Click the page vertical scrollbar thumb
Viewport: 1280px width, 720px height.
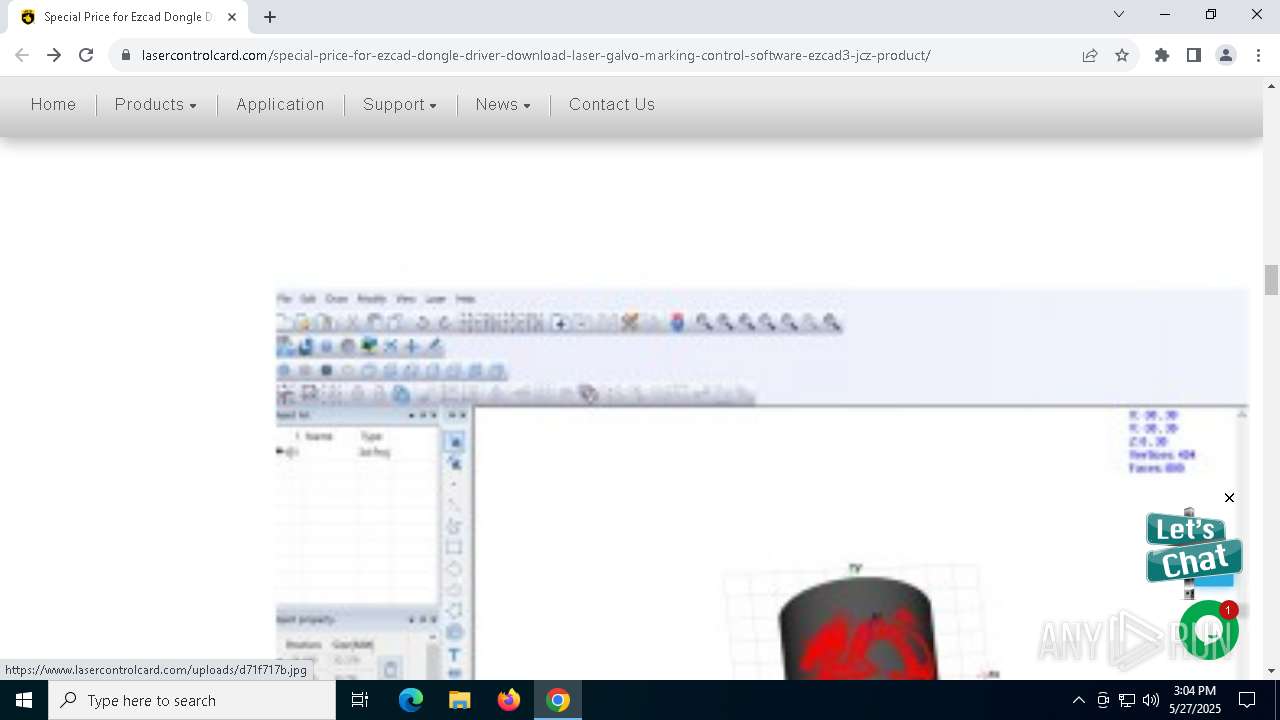tap(1271, 280)
